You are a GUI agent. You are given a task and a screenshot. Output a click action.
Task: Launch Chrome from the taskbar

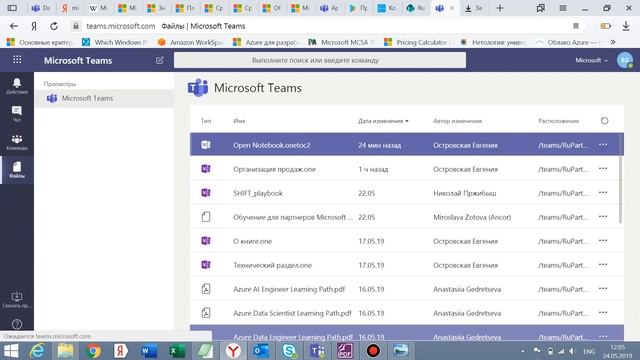[x=93, y=351]
